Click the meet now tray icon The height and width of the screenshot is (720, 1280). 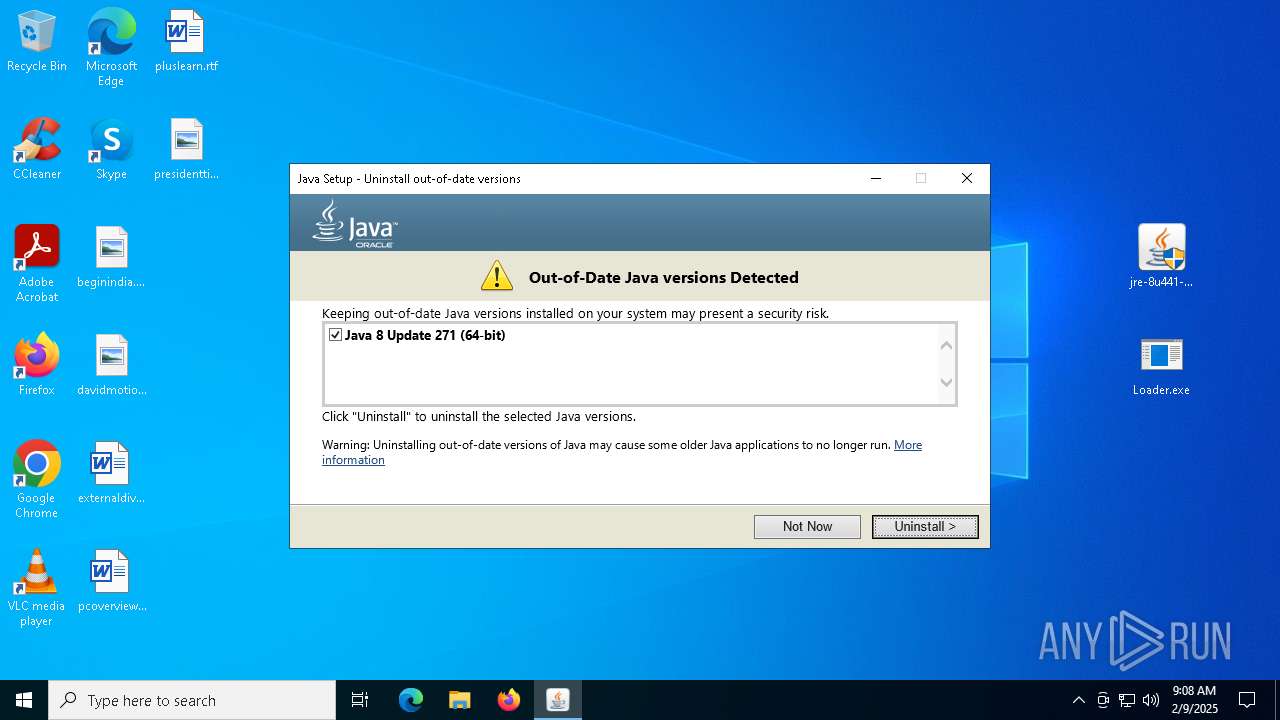1103,700
